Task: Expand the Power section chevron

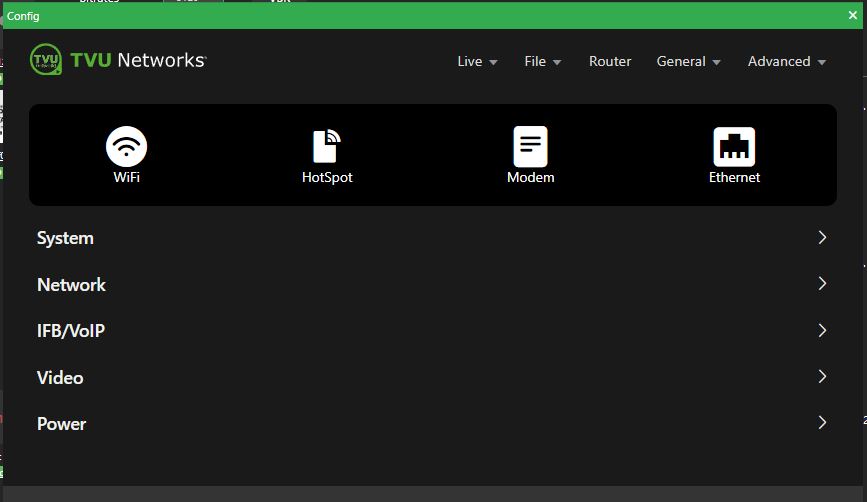Action: pos(822,423)
